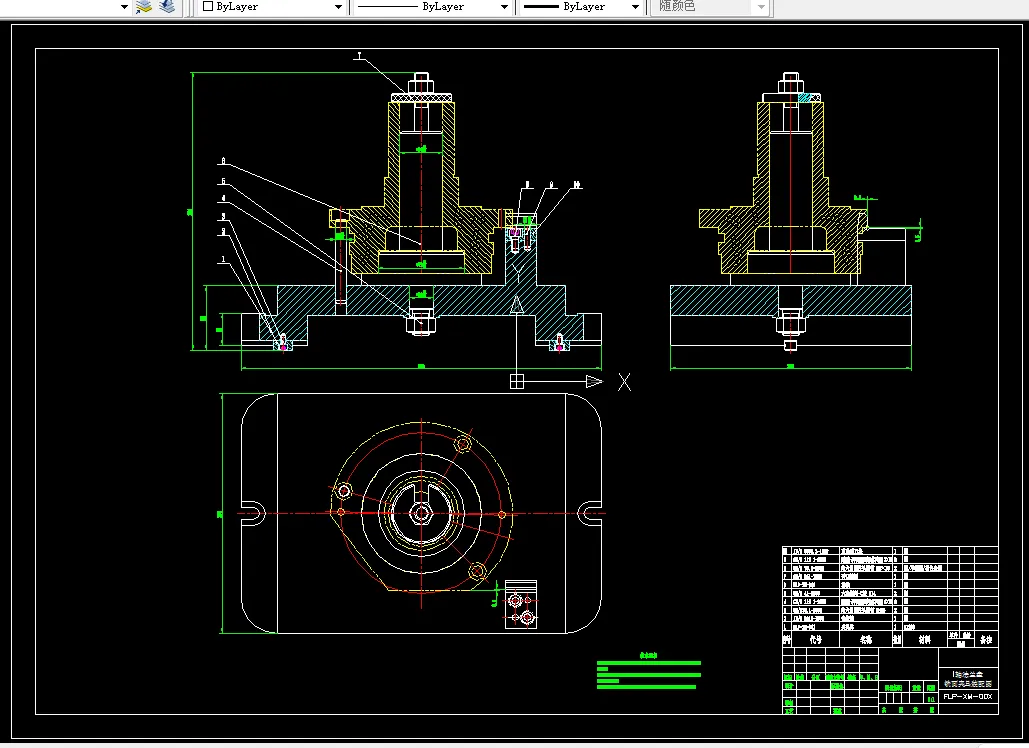Click the right U-slot on base plate

(589, 513)
